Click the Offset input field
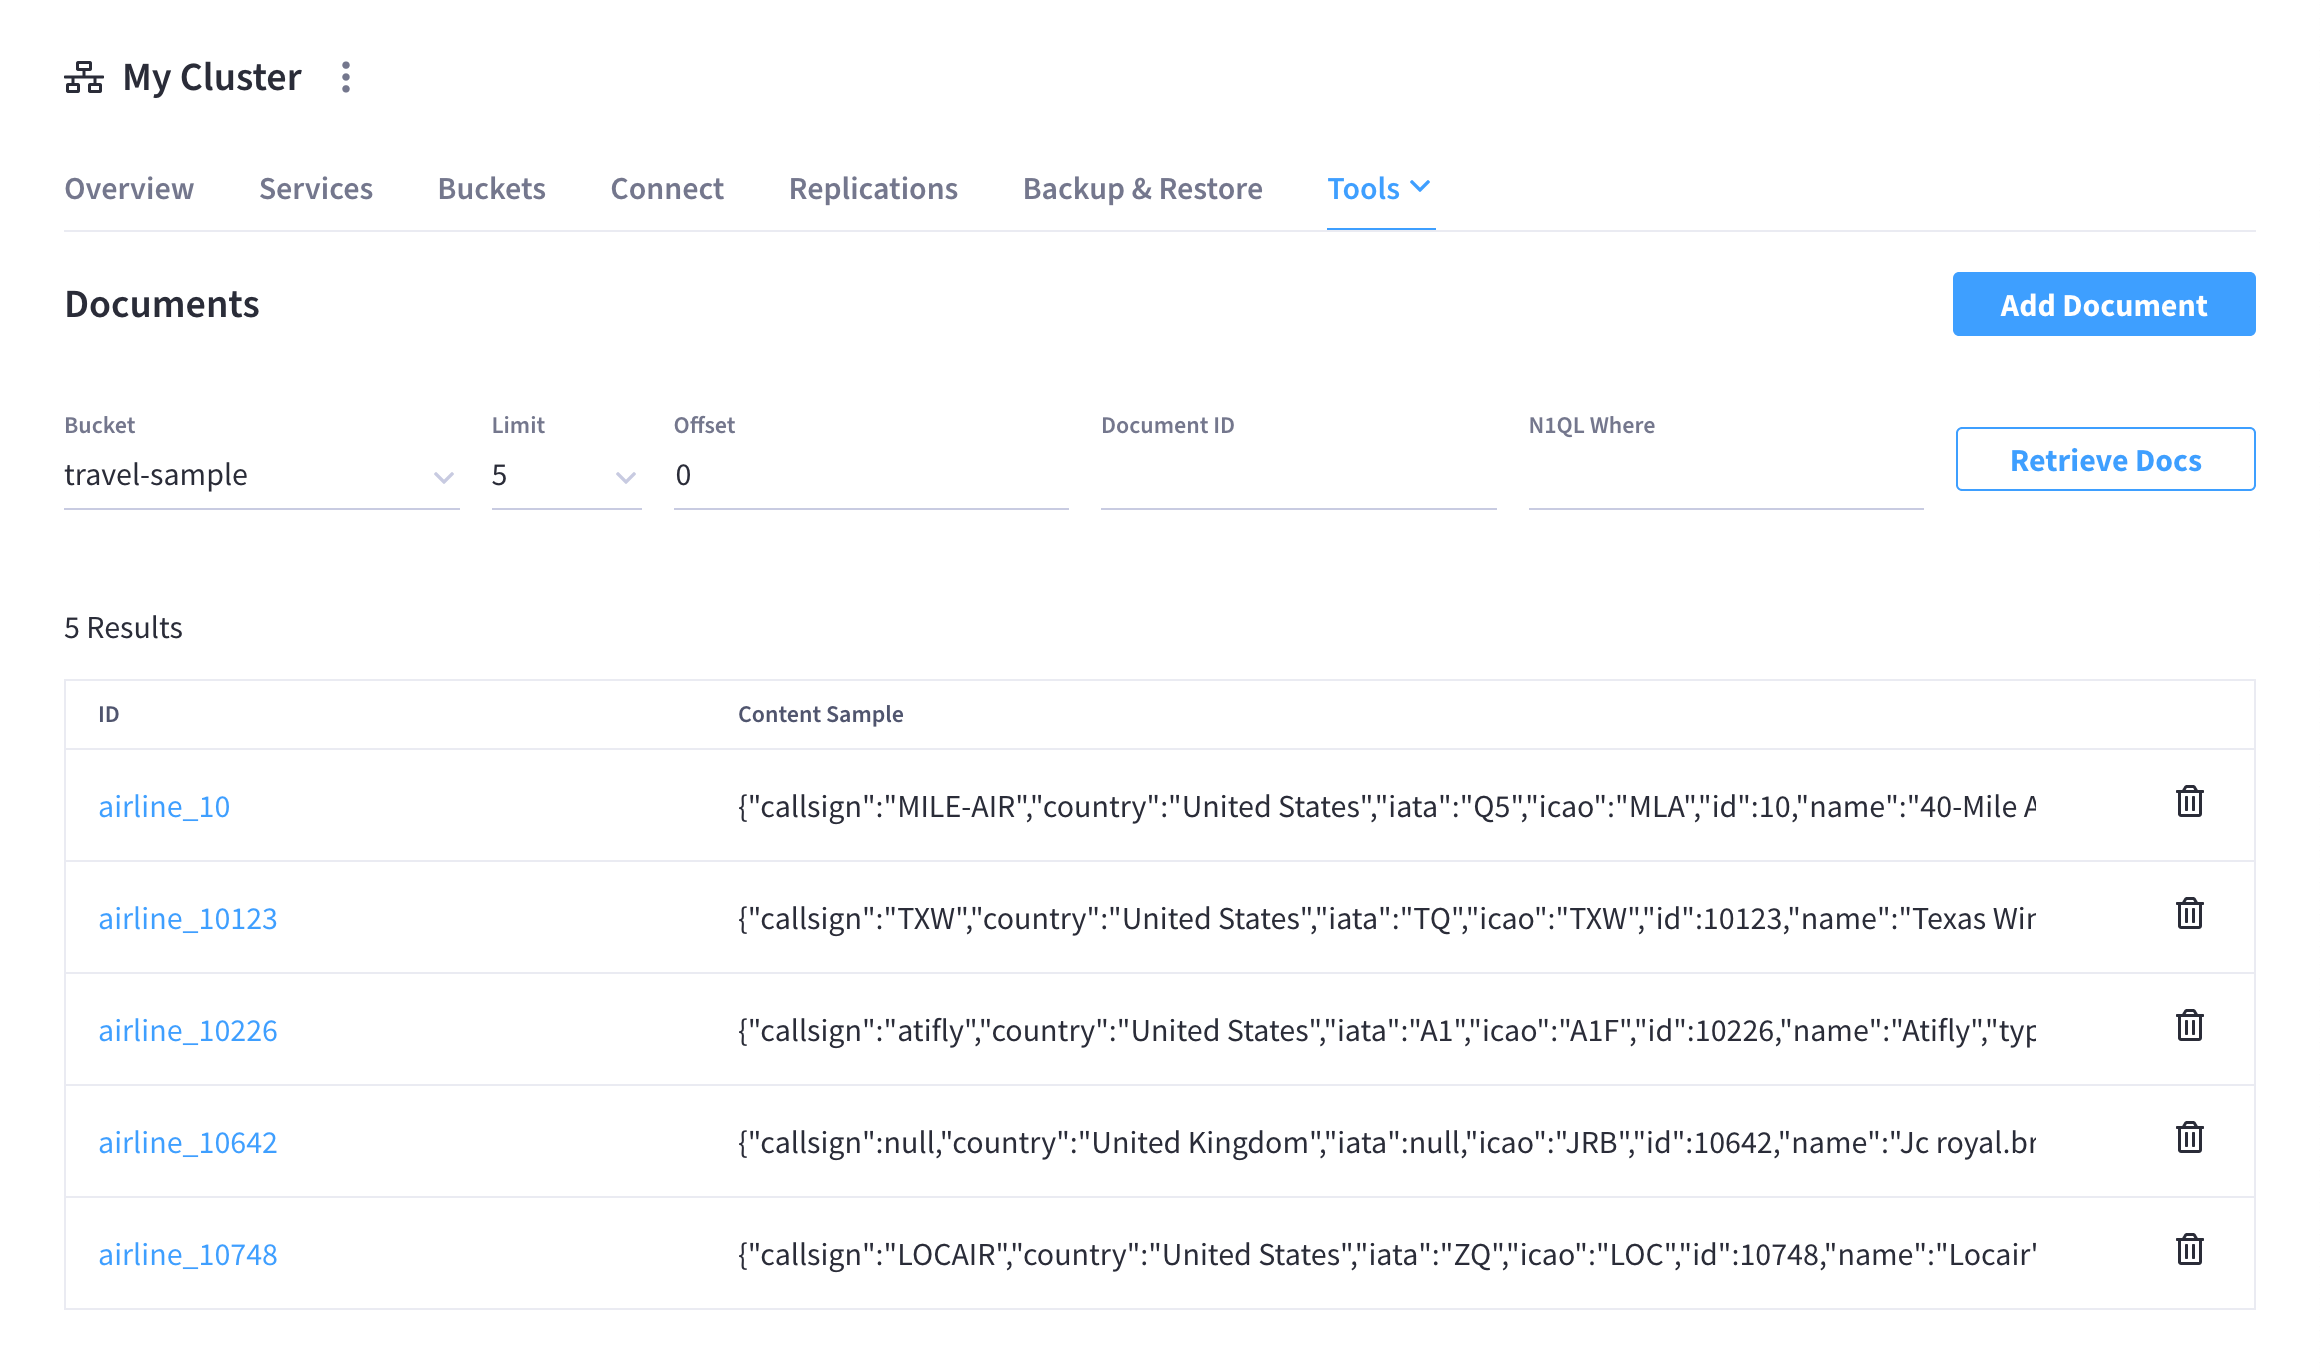2320x1370 pixels. (x=870, y=476)
